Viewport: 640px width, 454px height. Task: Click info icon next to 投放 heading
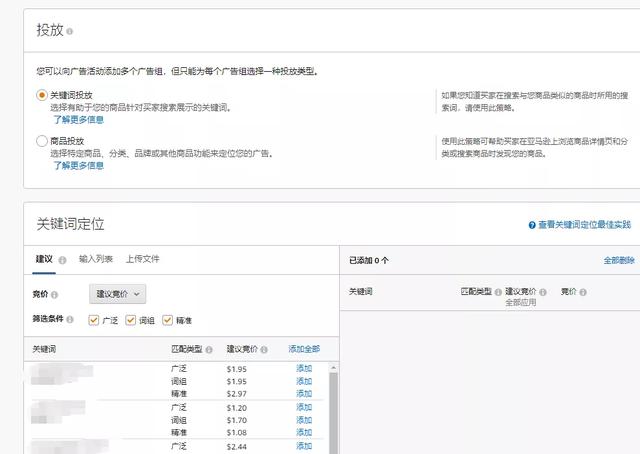tap(69, 31)
